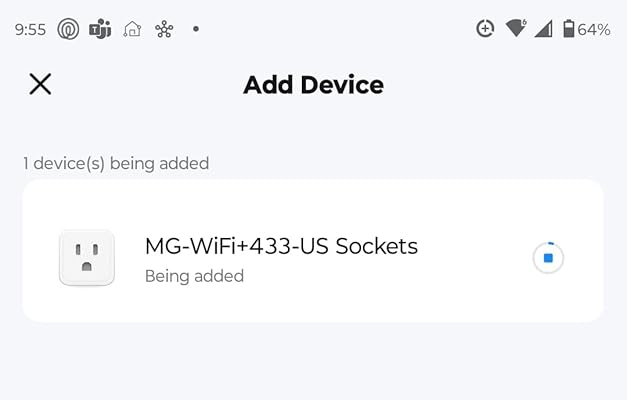This screenshot has height=400, width=627.
Task: Tap the cellular signal strength icon
Action: tap(543, 29)
